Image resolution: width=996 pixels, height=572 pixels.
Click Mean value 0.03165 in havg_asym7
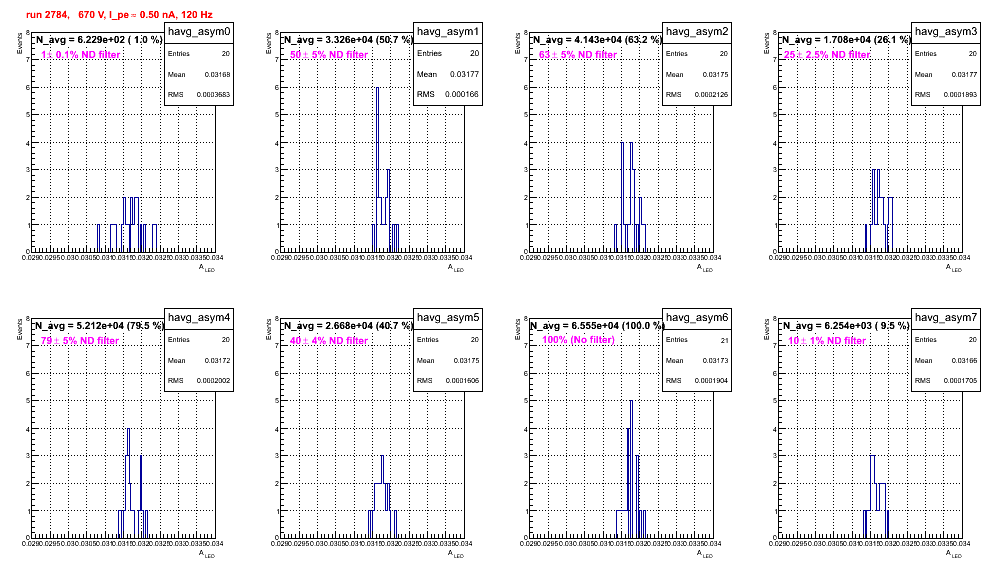[x=964, y=361]
